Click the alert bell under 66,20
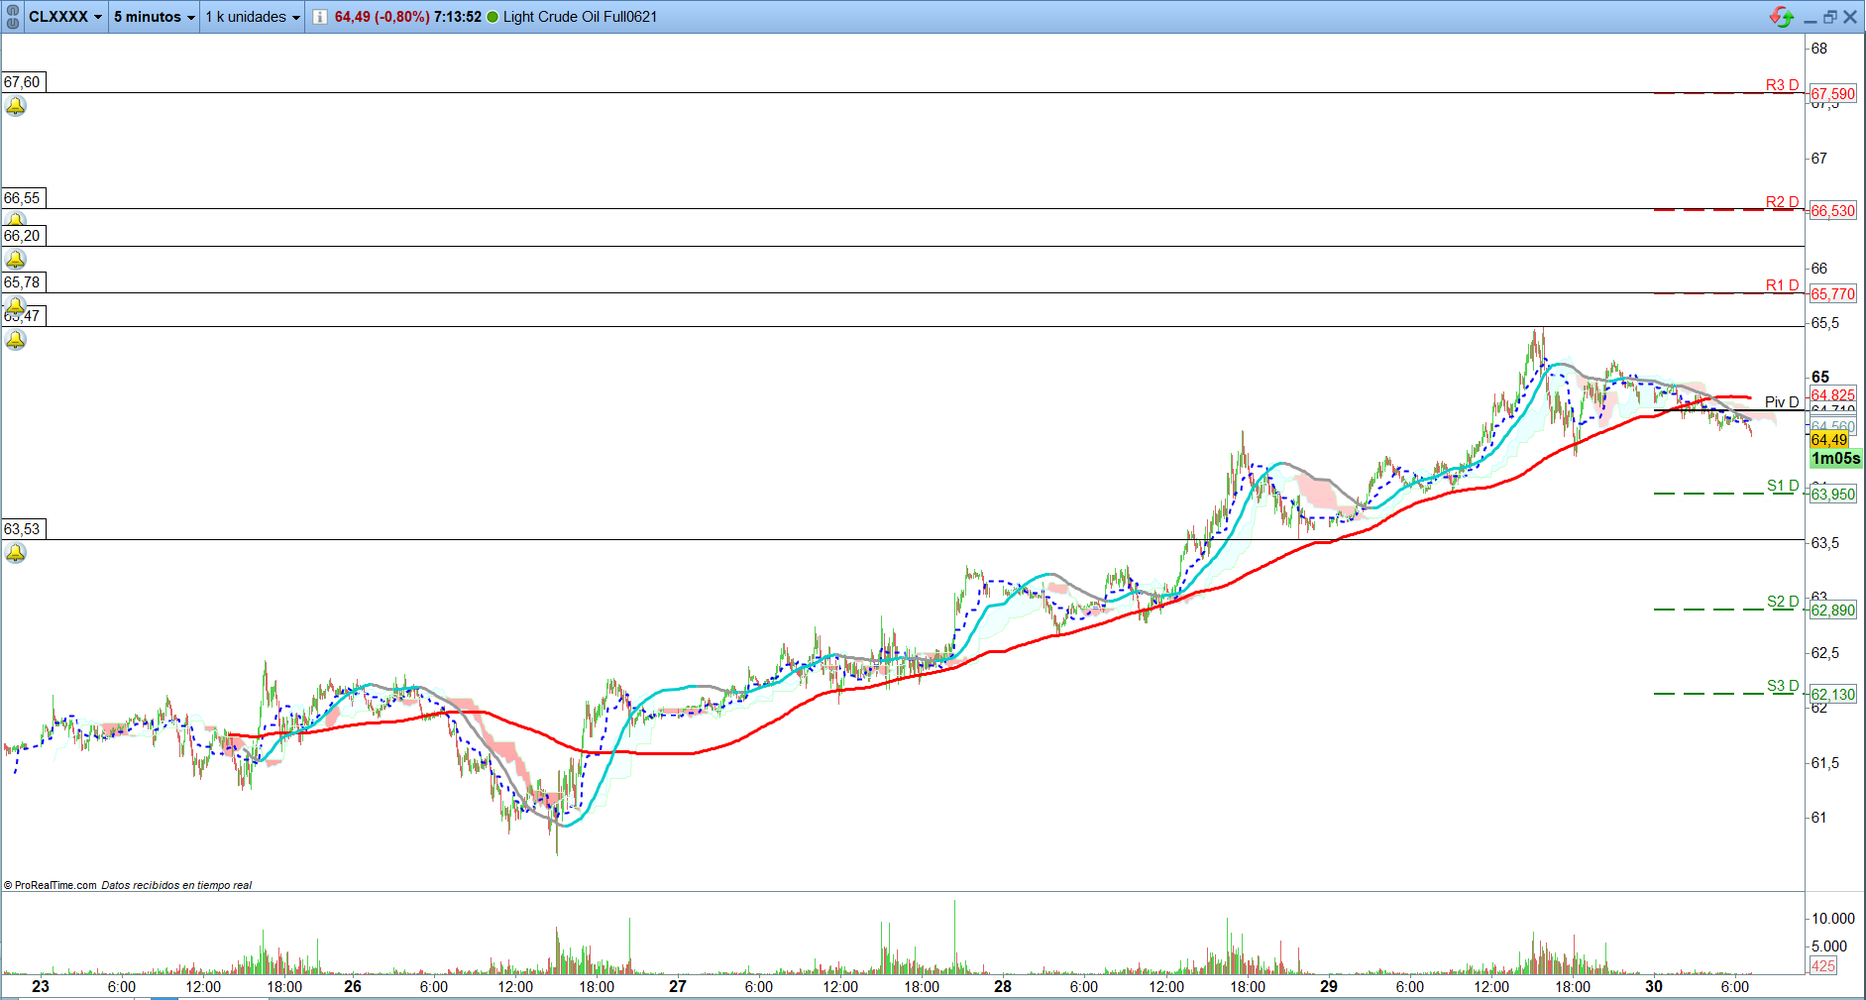Image resolution: width=1866 pixels, height=1000 pixels. (x=16, y=260)
